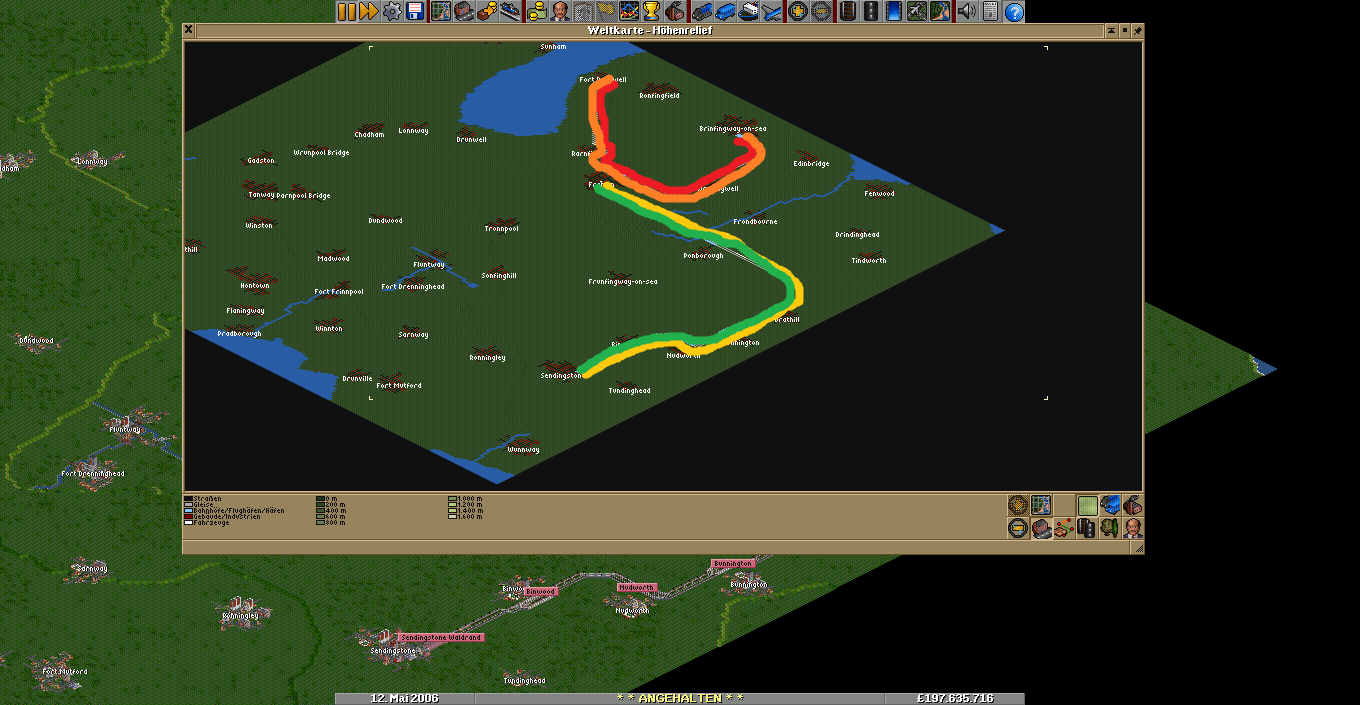1360x705 pixels.
Task: Show transport routes on the small map
Action: 1087,527
